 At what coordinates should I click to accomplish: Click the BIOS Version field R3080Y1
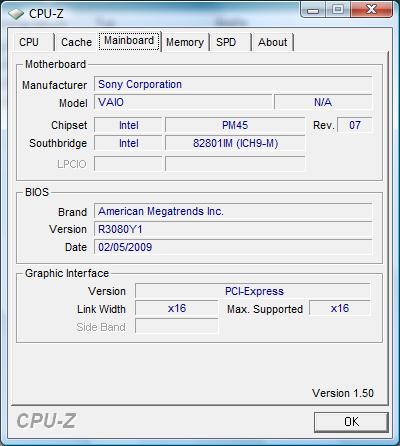coord(233,229)
